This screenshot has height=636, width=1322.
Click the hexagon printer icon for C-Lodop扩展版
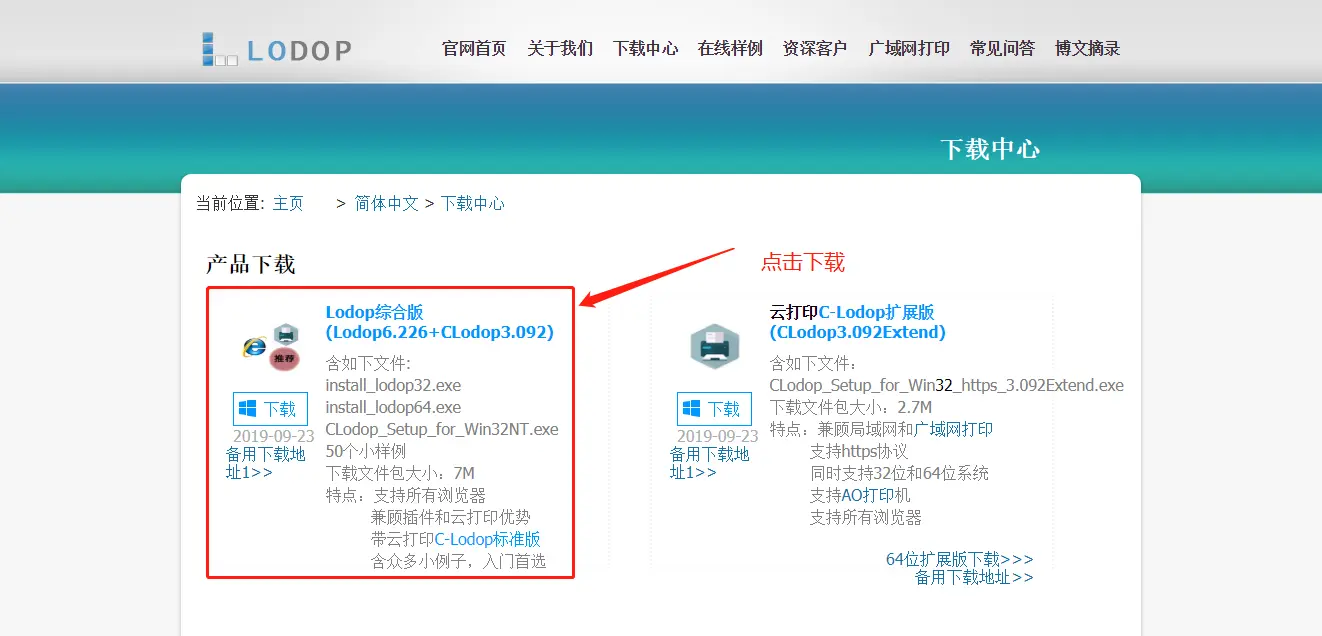pyautogui.click(x=714, y=347)
